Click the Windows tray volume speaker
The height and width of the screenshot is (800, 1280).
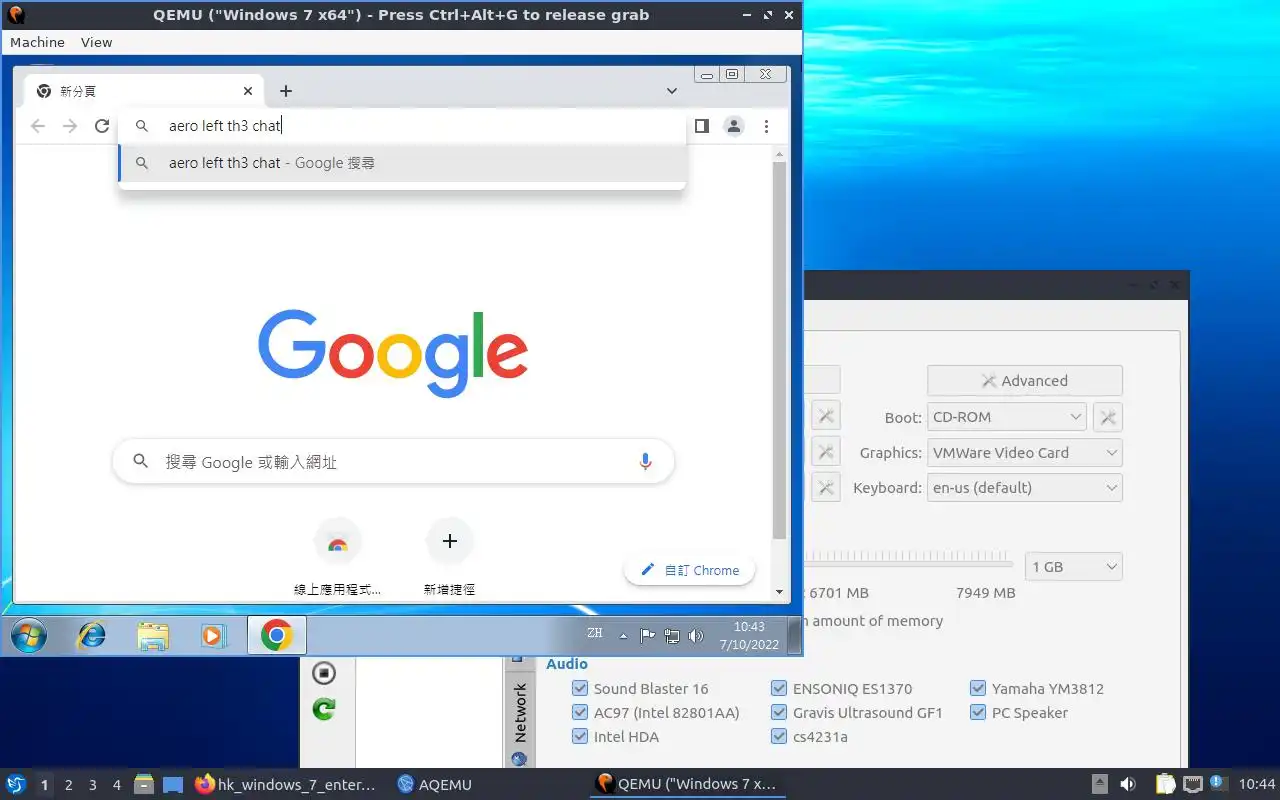(696, 635)
